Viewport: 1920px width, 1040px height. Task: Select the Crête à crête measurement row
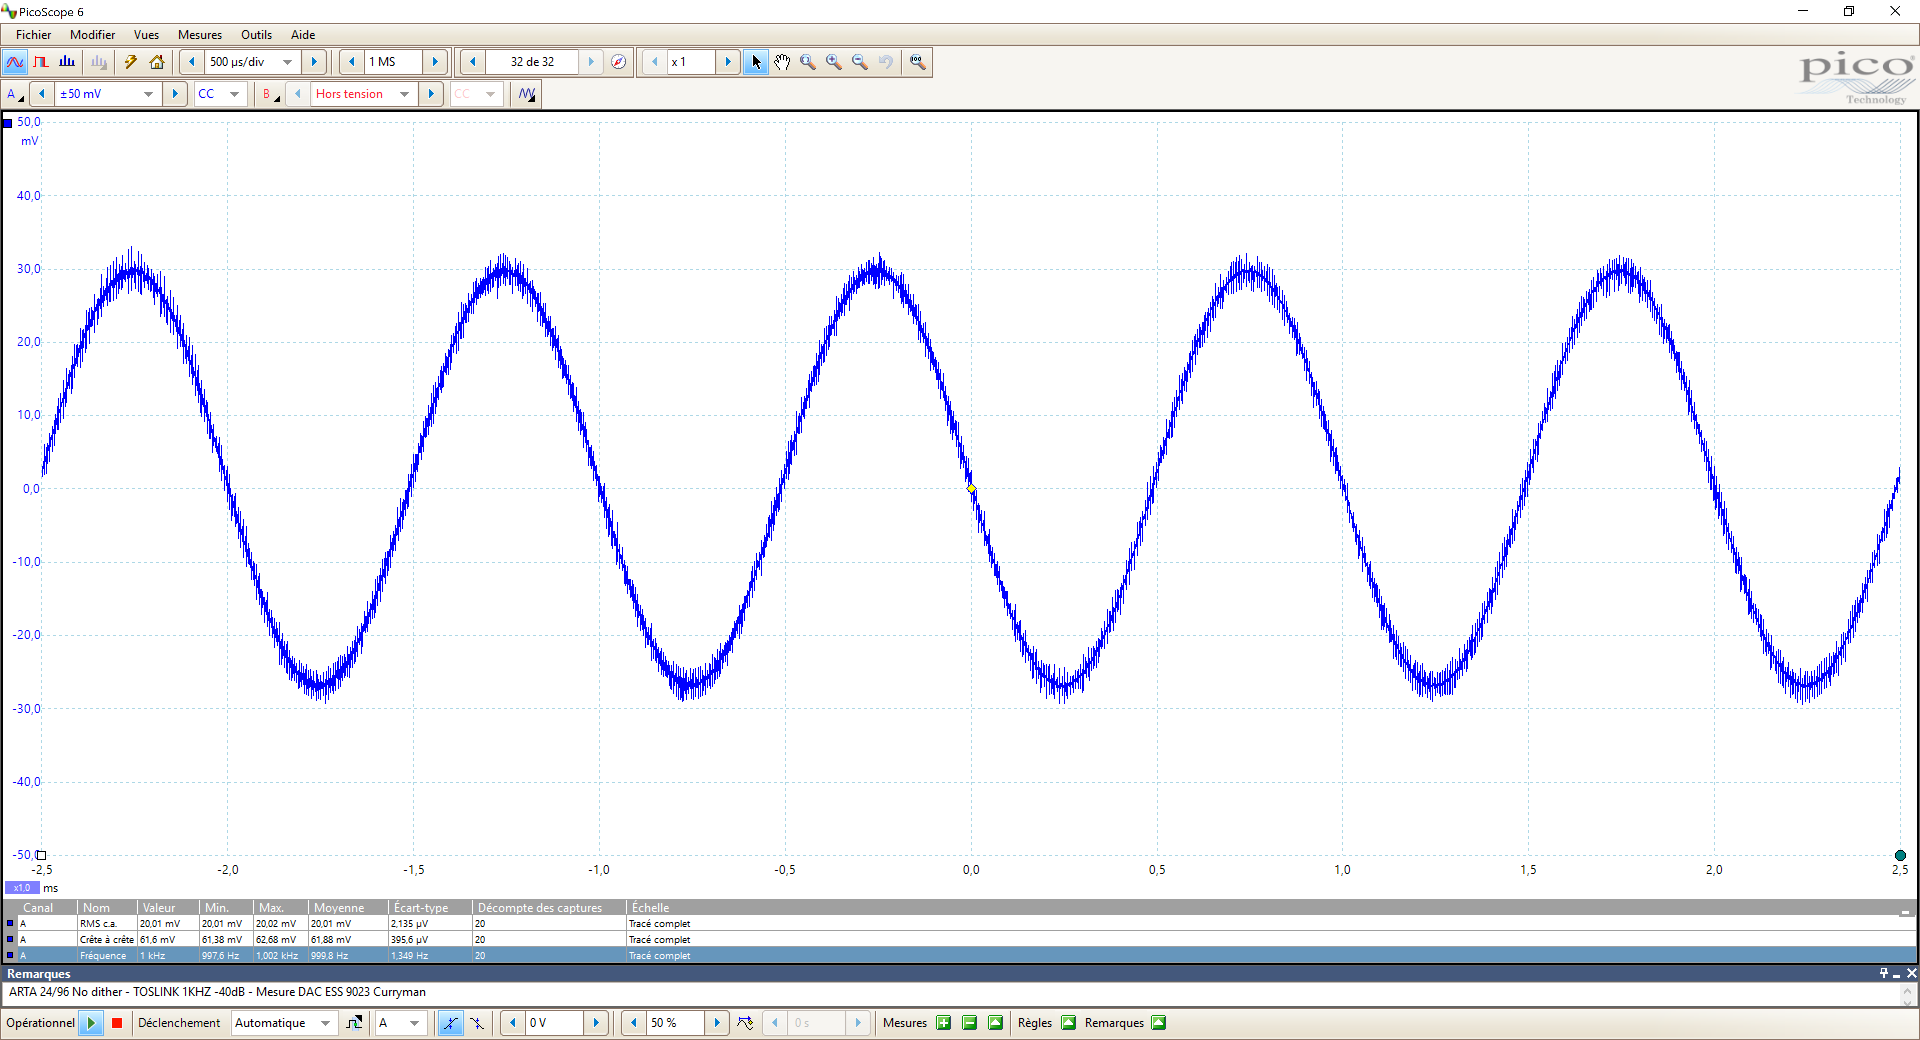(960, 940)
